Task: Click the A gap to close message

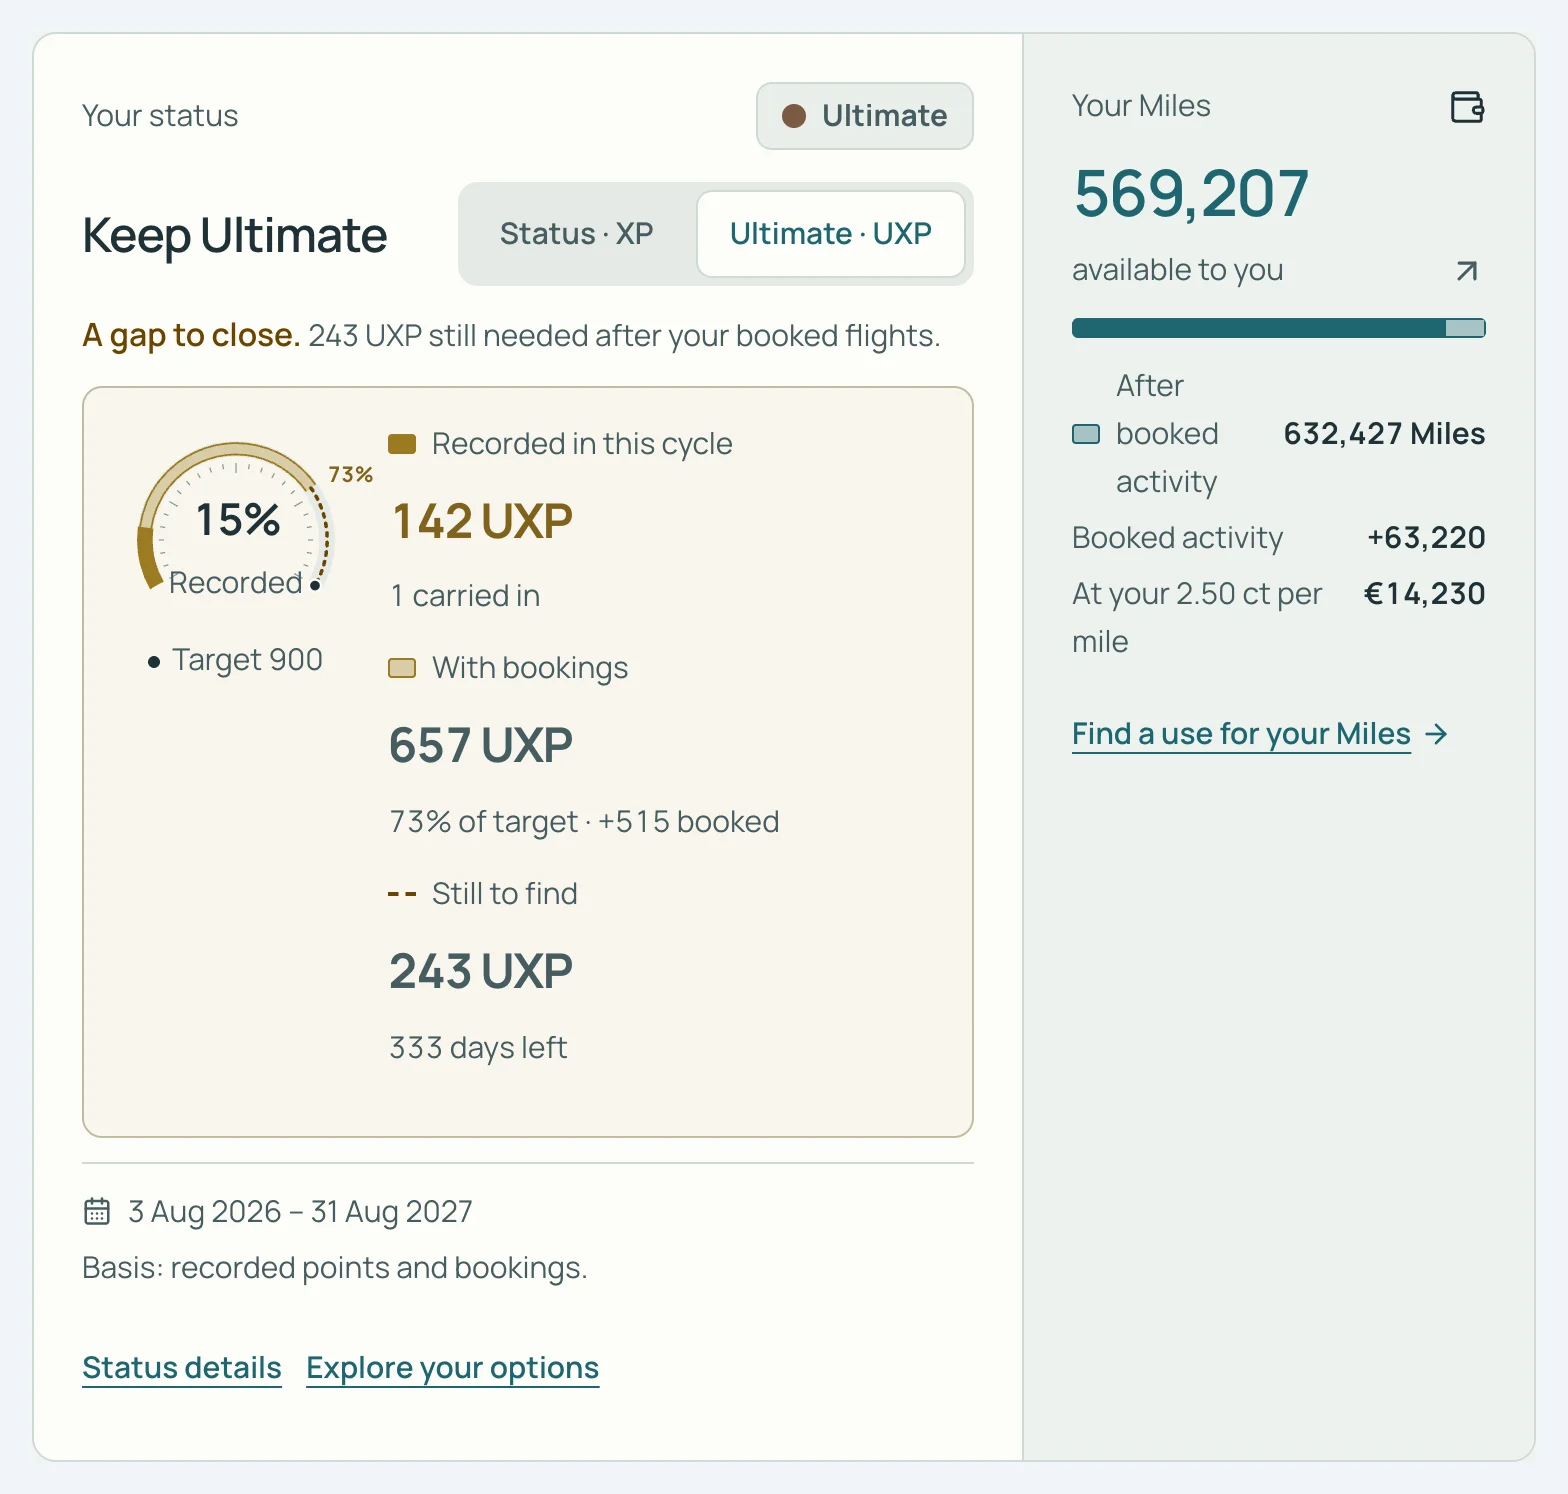Action: pos(511,336)
